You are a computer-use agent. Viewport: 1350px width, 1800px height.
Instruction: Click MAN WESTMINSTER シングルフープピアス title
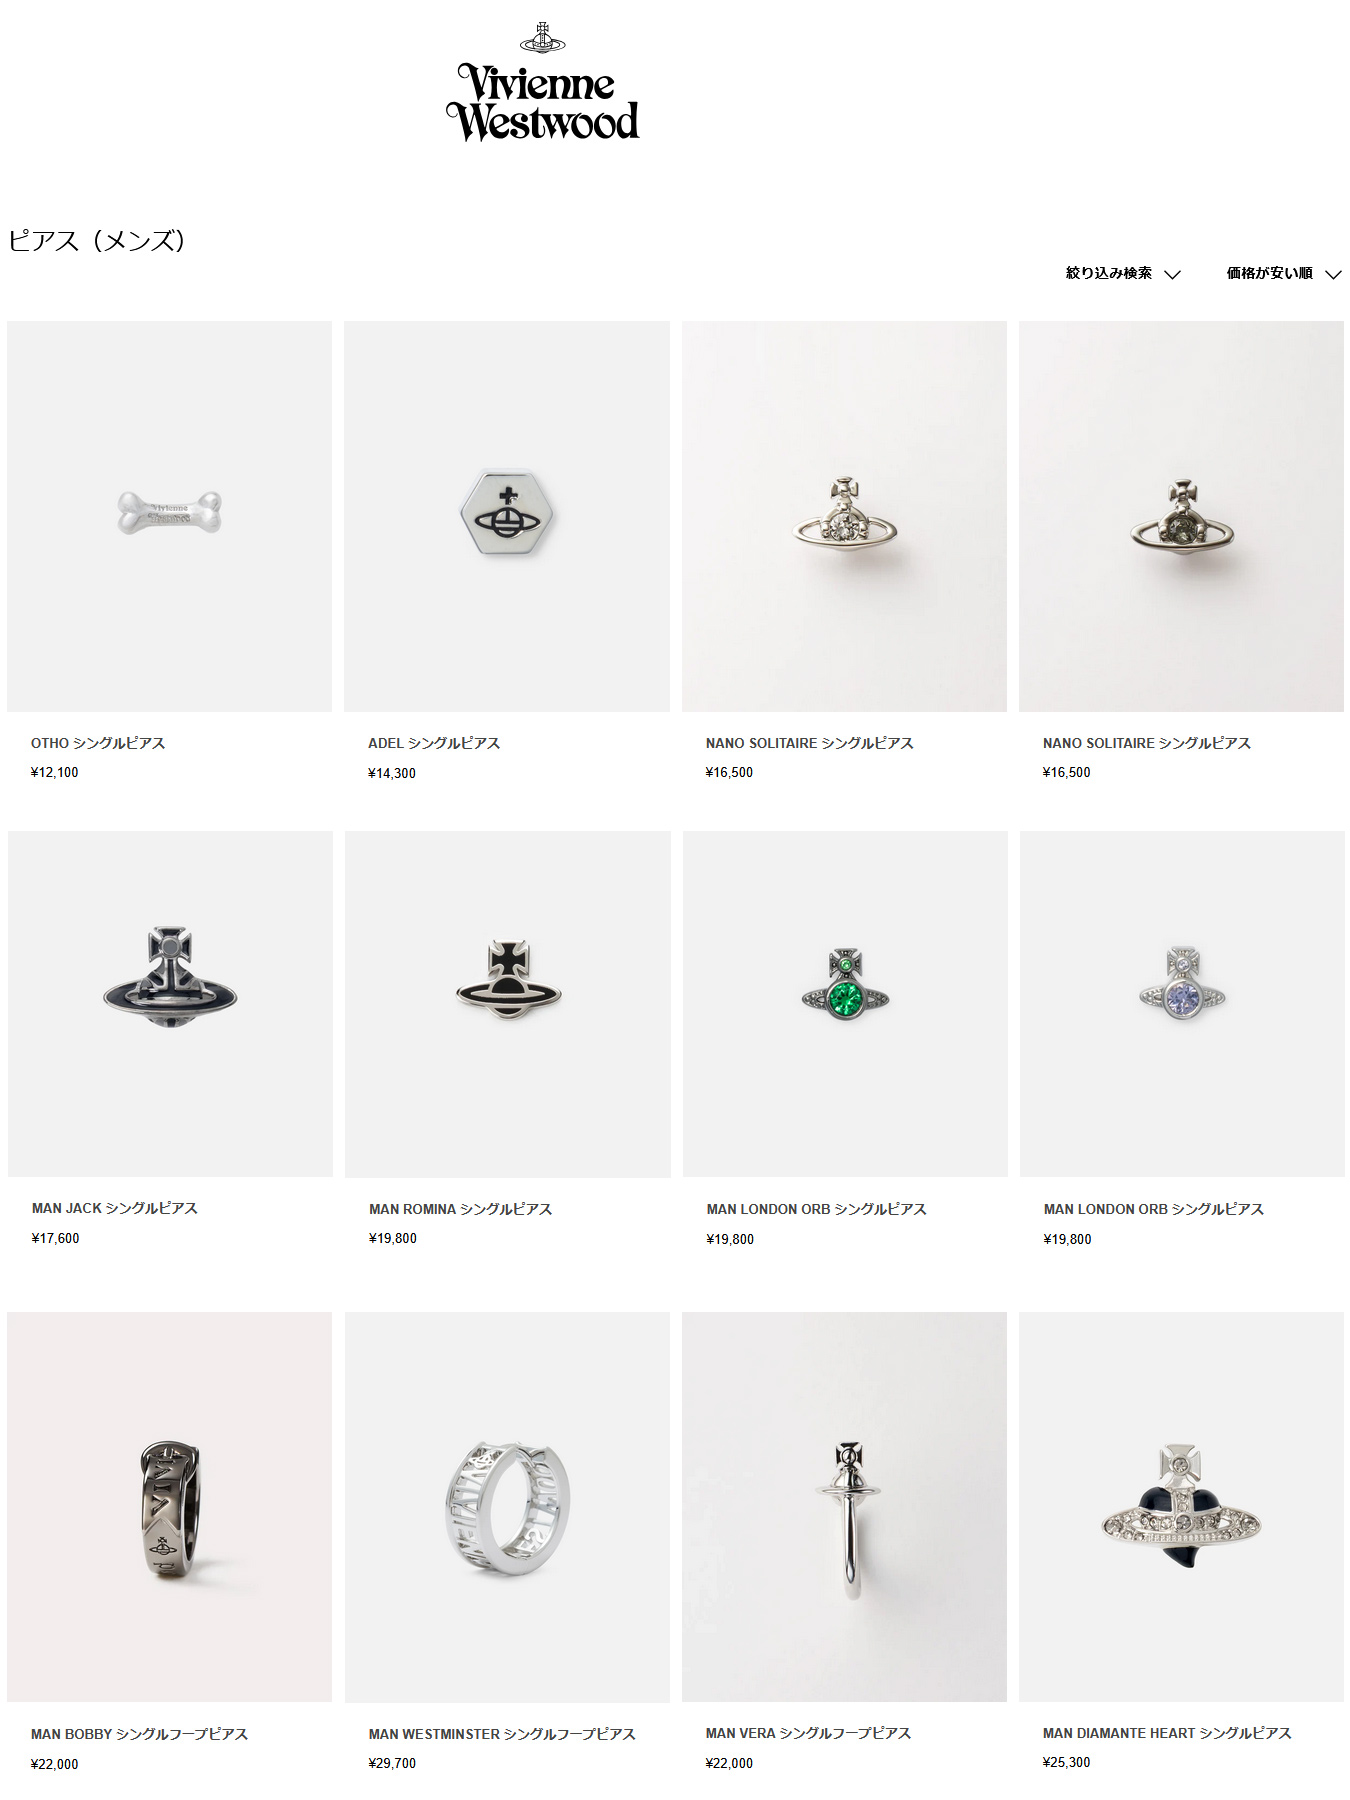(x=502, y=1734)
